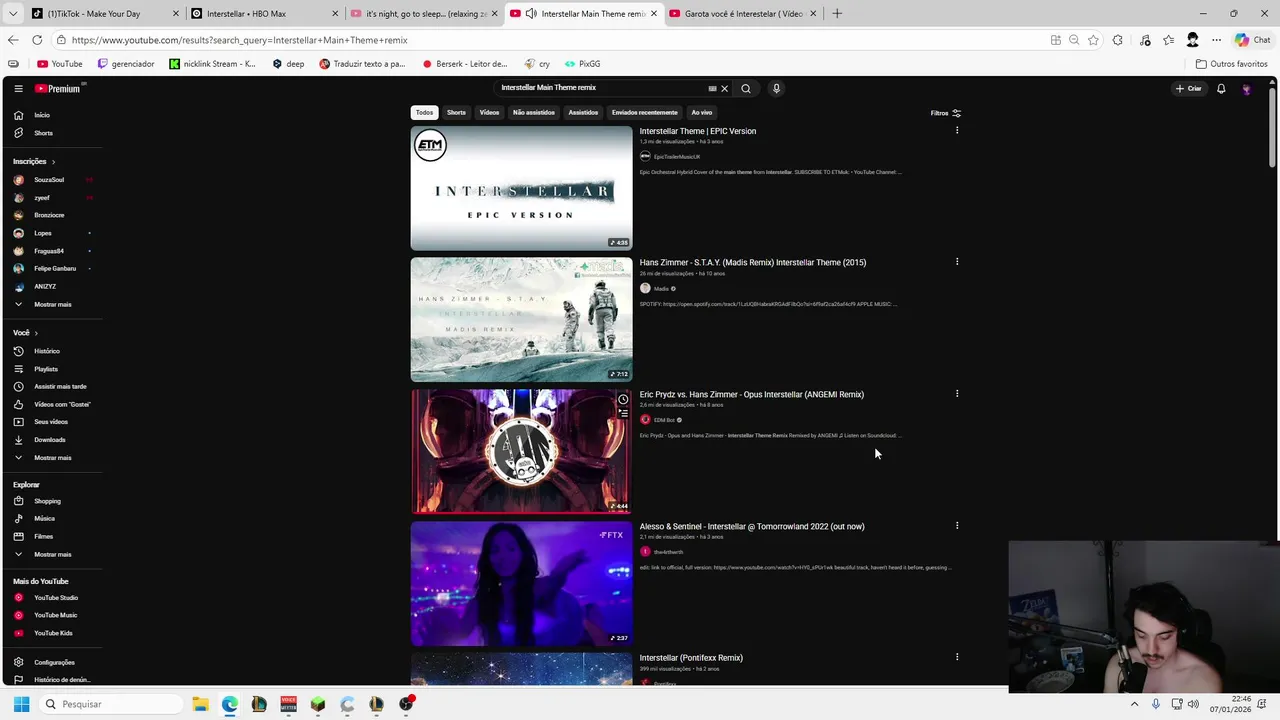
Task: Open a new browser tab
Action: coord(837,14)
